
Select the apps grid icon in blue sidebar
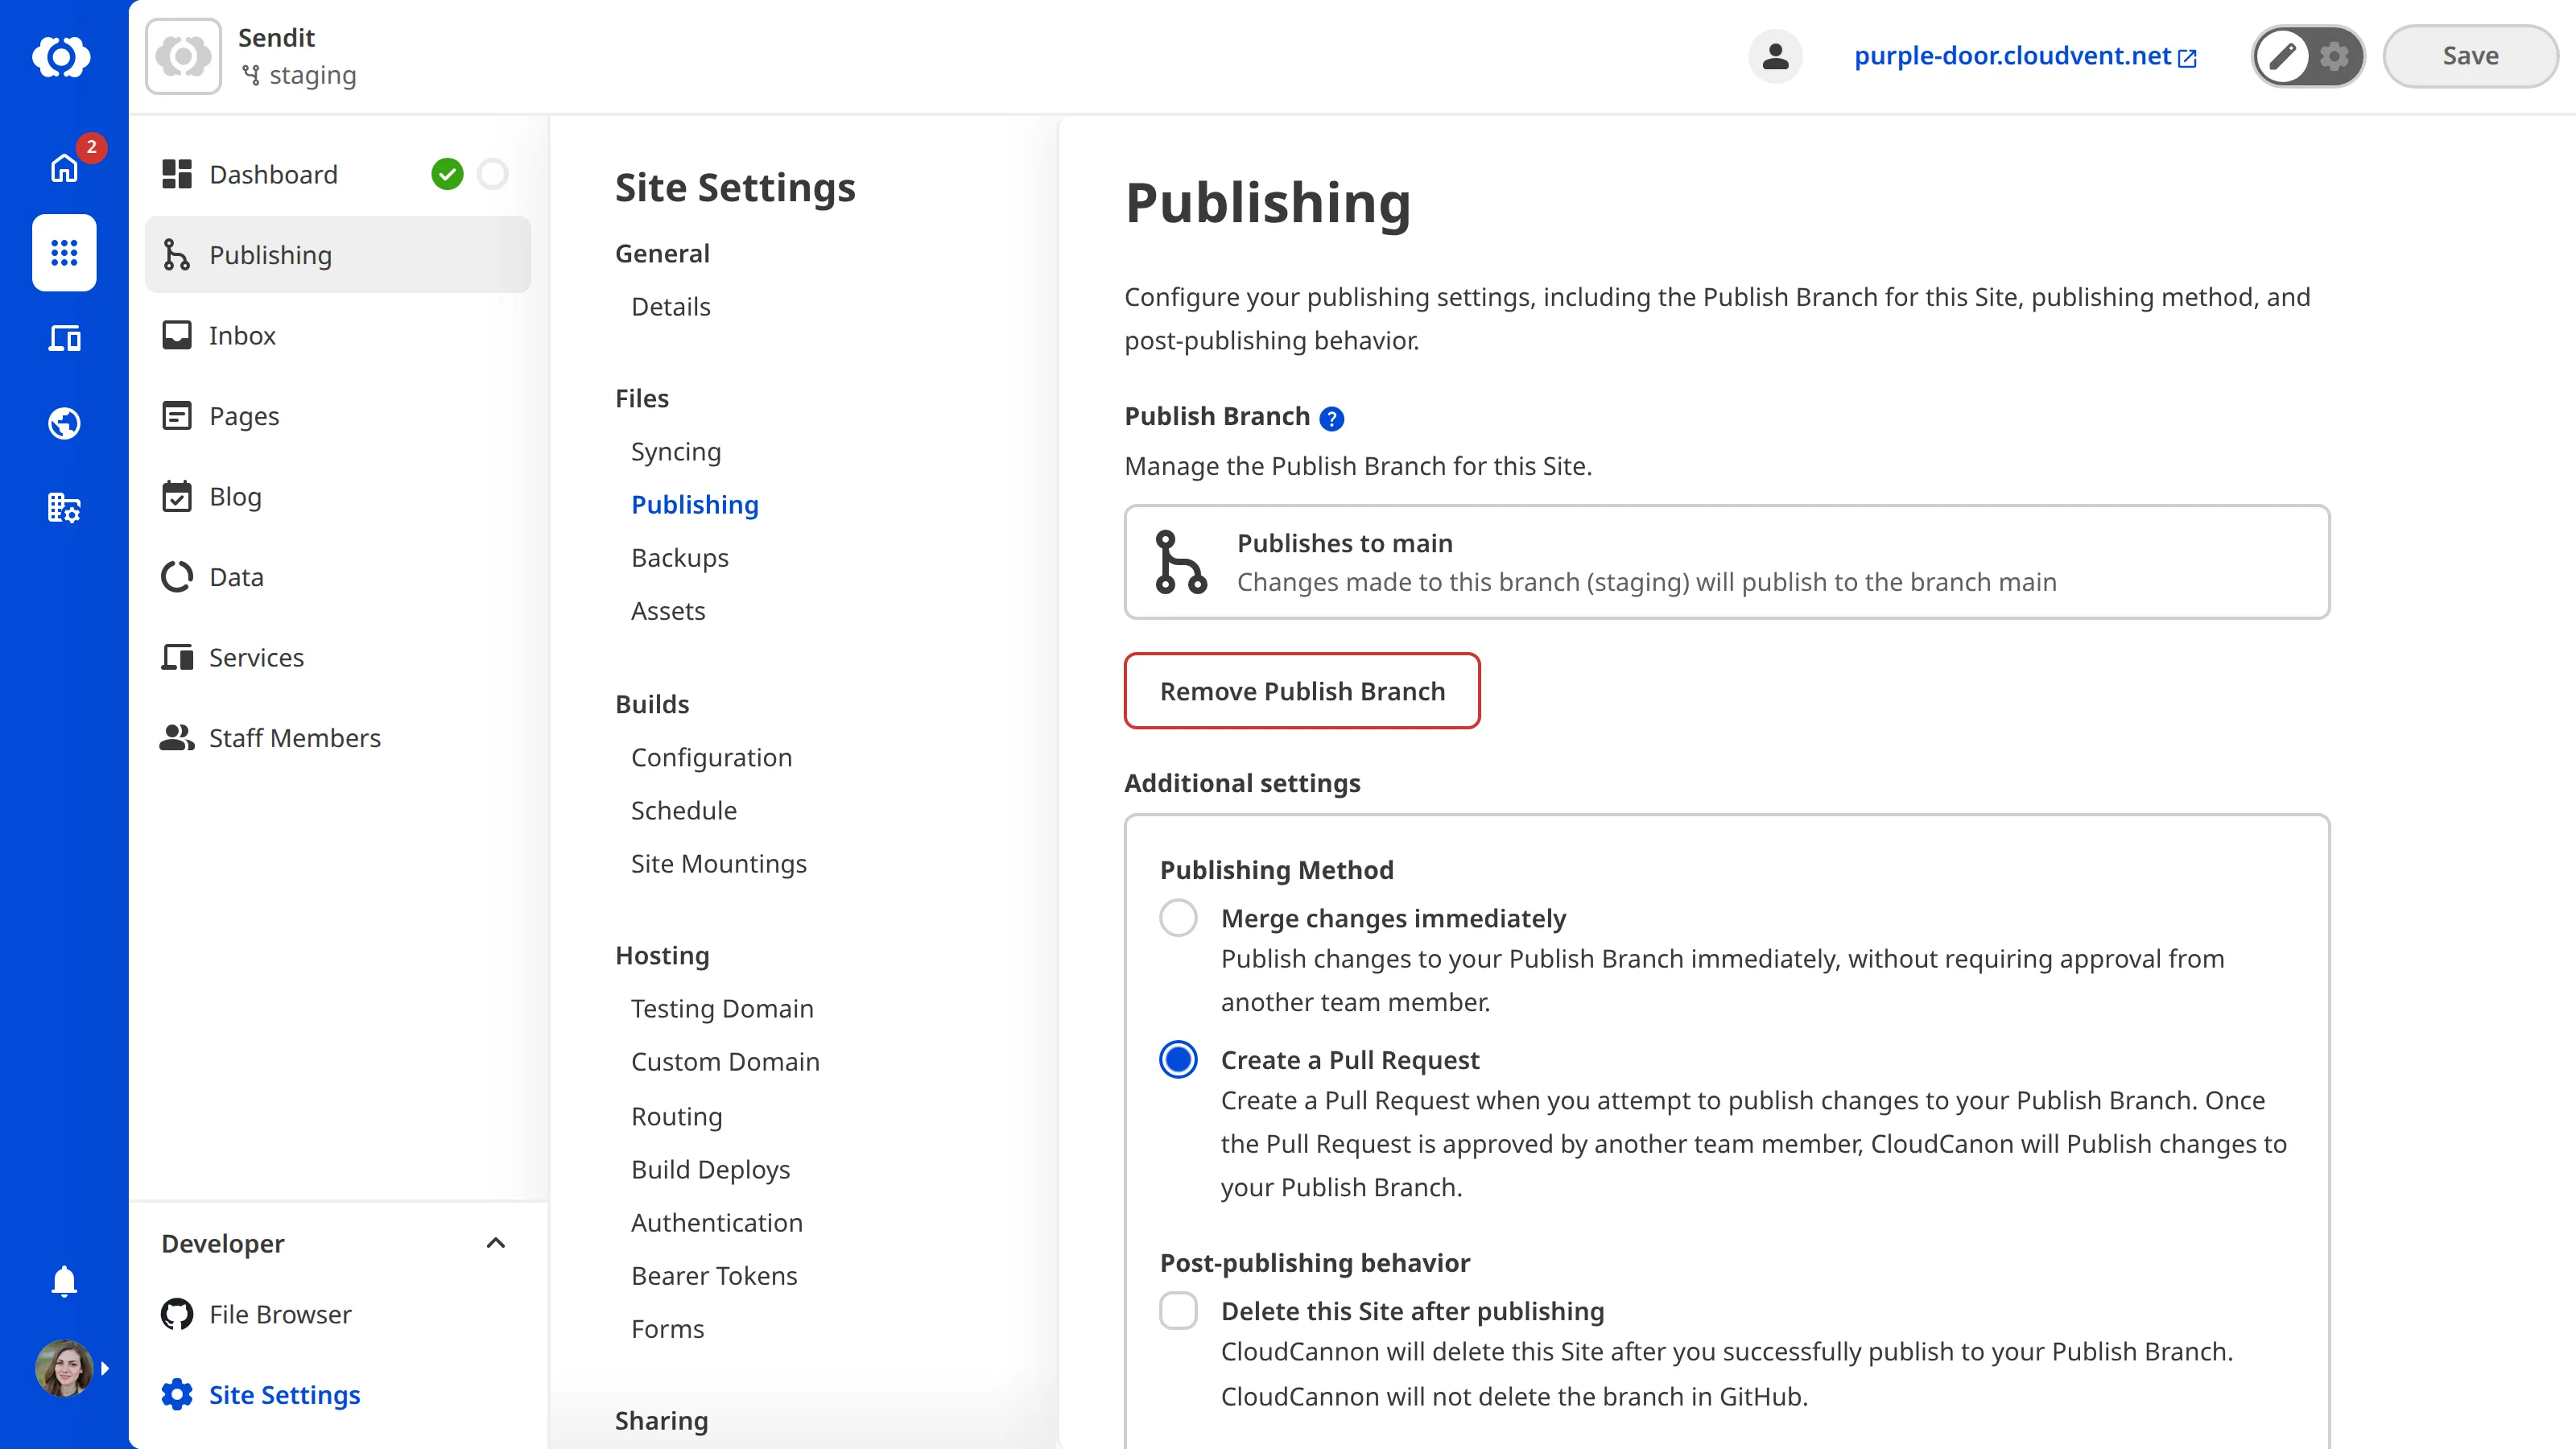[x=63, y=253]
